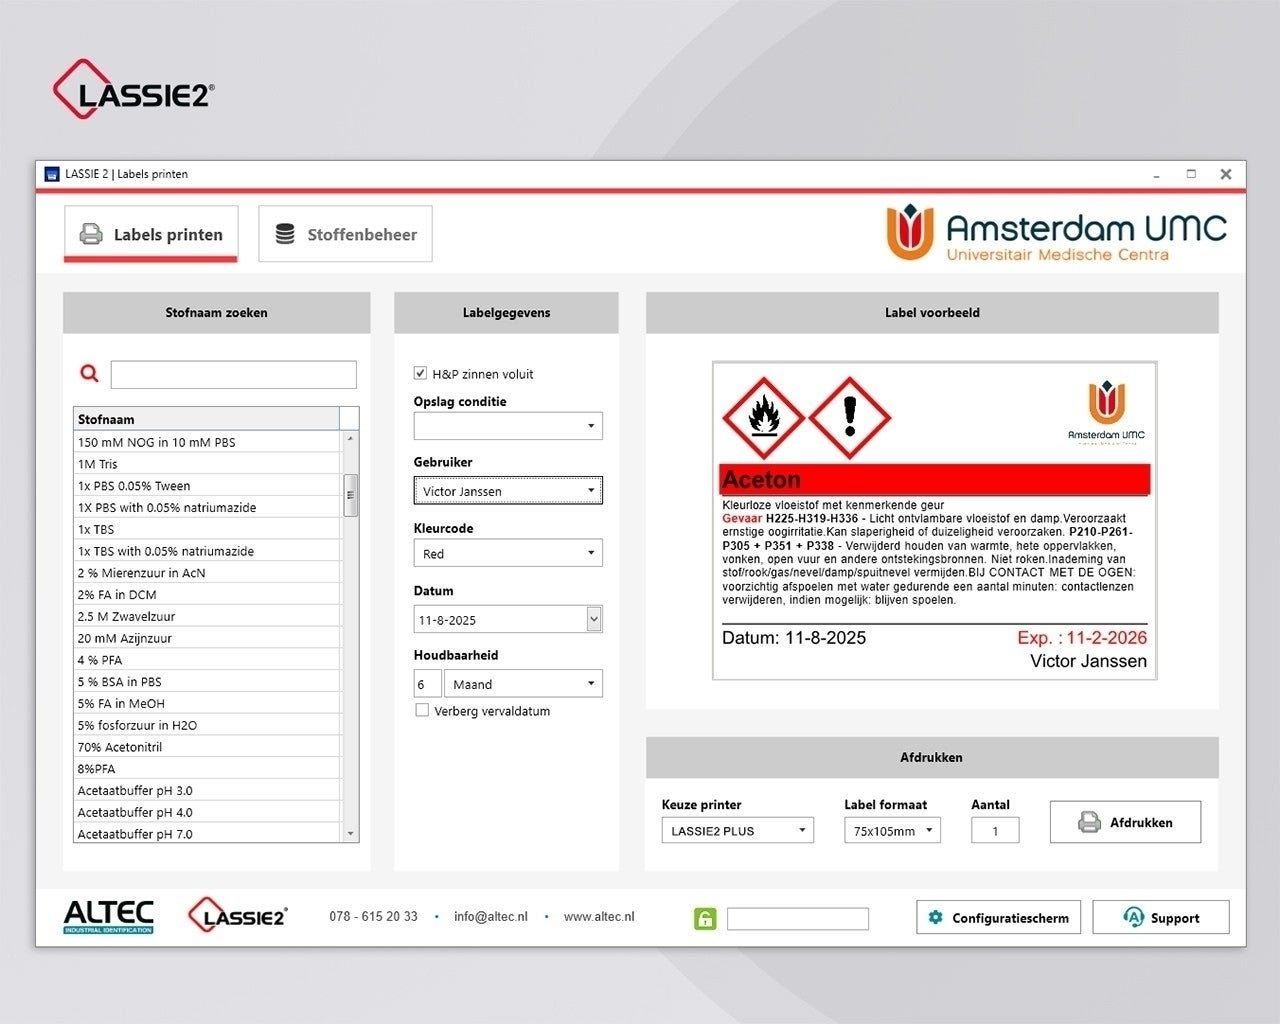Image resolution: width=1280 pixels, height=1024 pixels.
Task: Click the Stofnaam search input field
Action: 233,375
